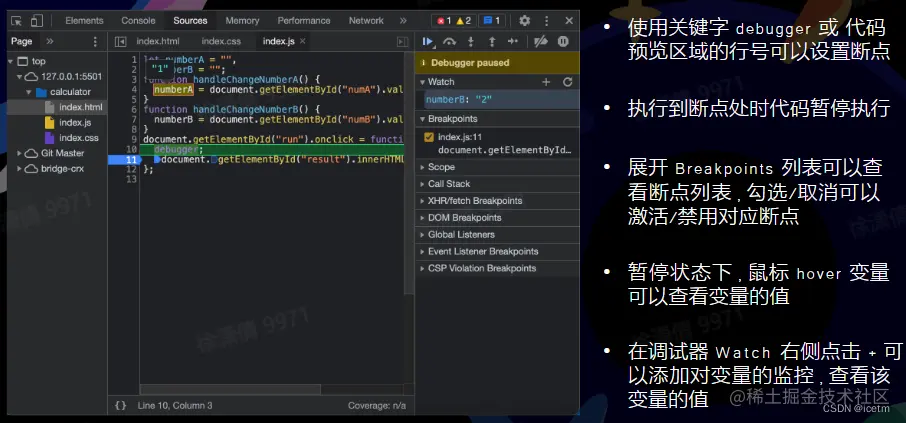Screen dimensions: 906x423
Task: Step over next function call
Action: coord(449,42)
